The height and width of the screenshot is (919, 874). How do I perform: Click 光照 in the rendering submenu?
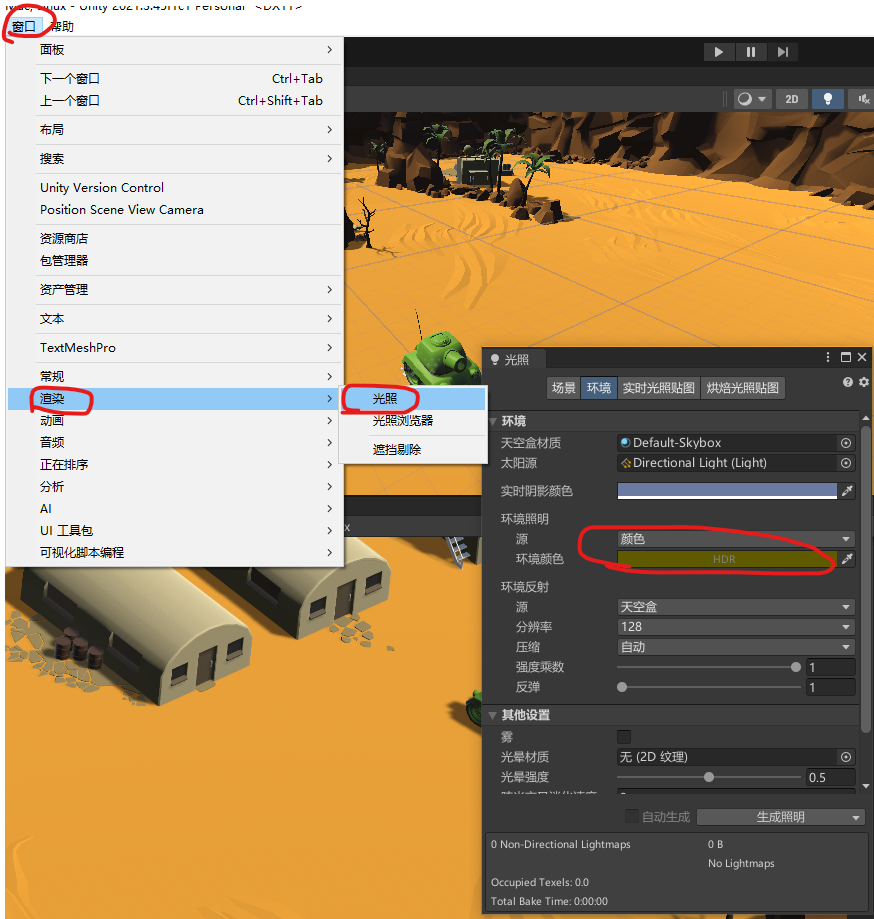click(414, 399)
